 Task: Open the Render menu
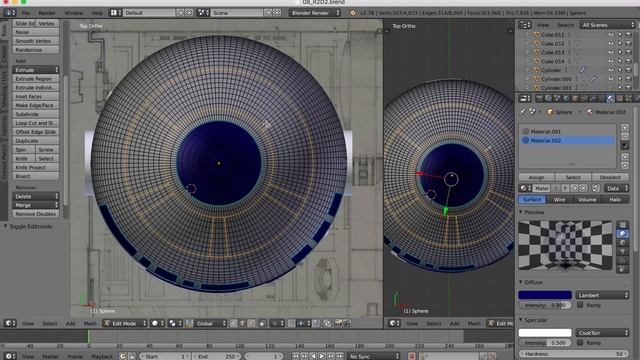click(x=47, y=13)
